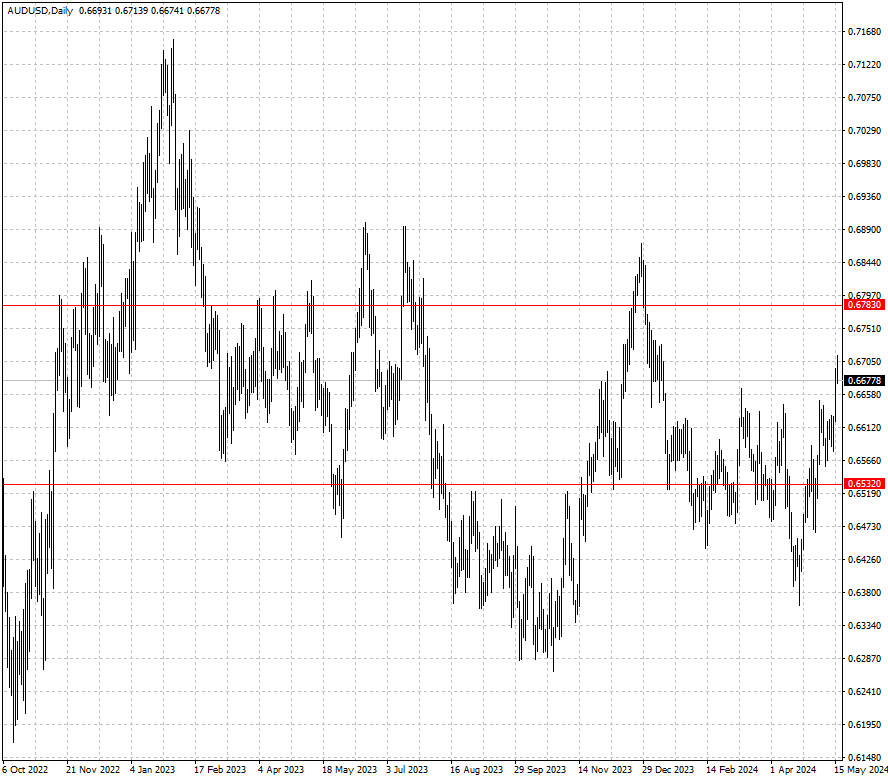
Task: Click the current price tag 0.66778
Action: pyautogui.click(x=864, y=381)
